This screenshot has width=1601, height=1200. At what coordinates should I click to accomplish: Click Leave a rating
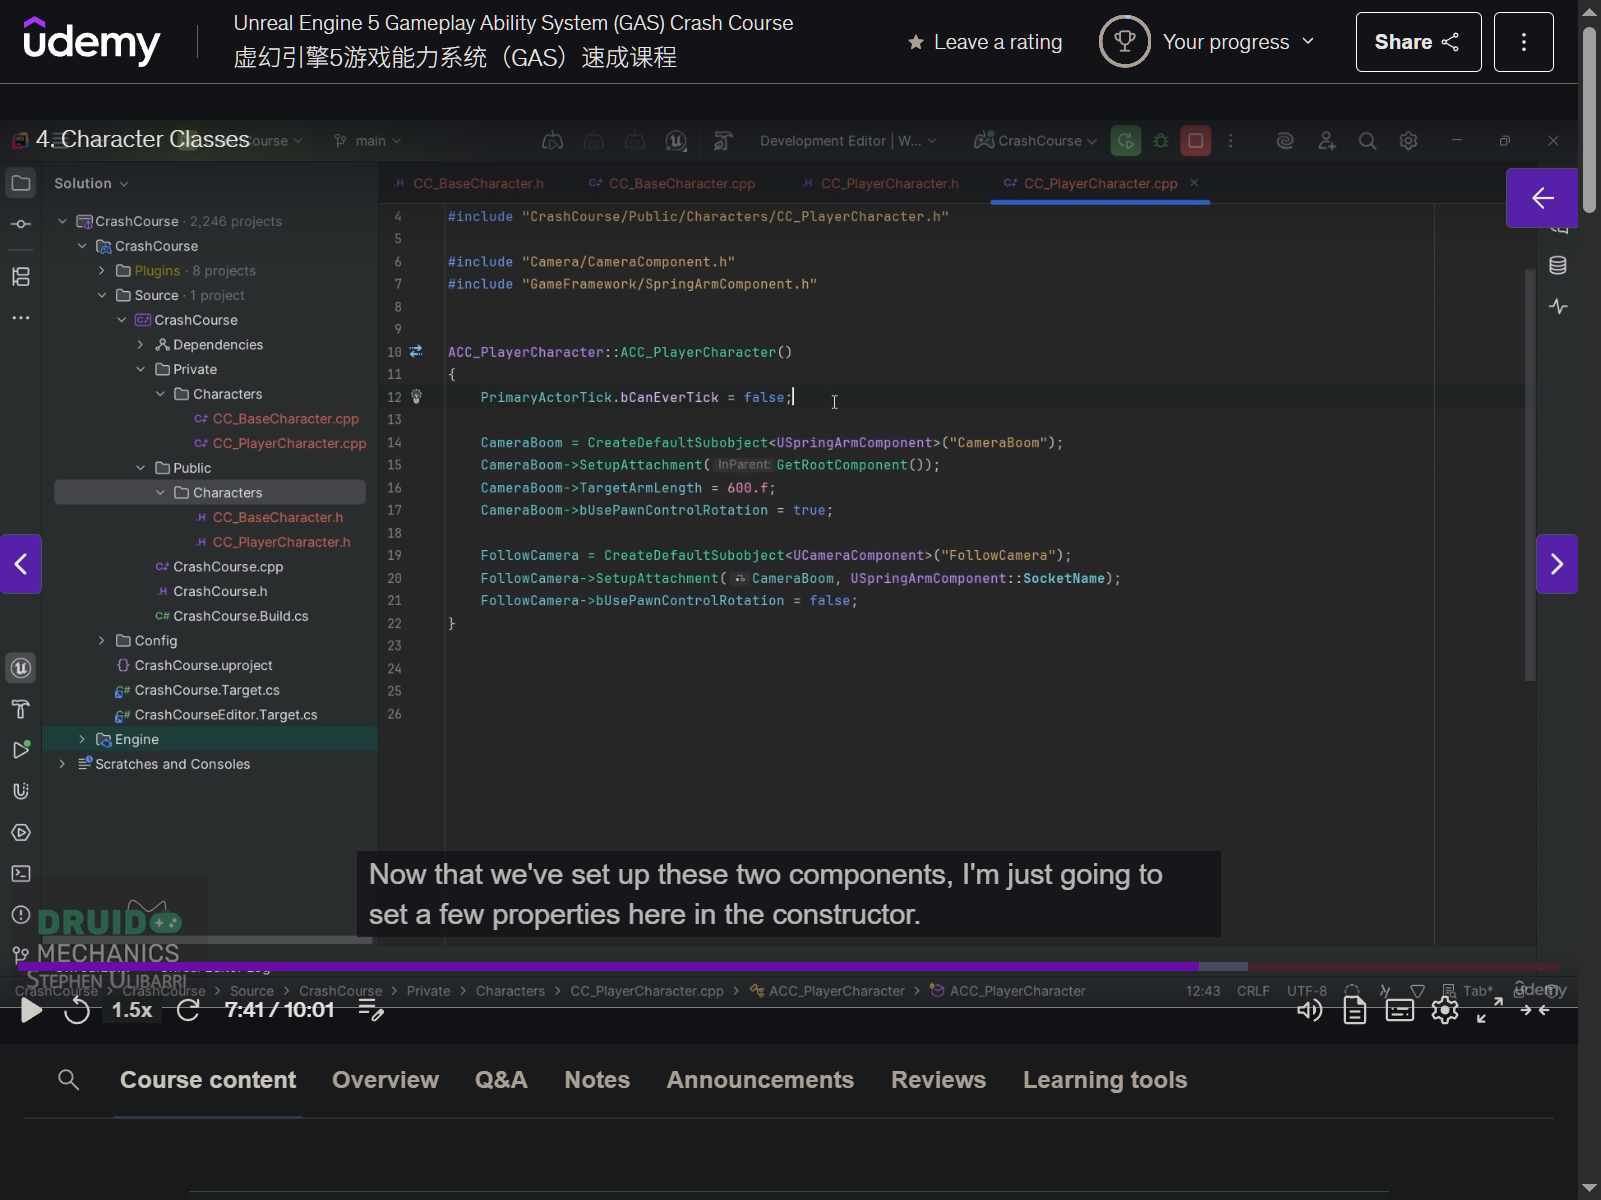[x=985, y=42]
